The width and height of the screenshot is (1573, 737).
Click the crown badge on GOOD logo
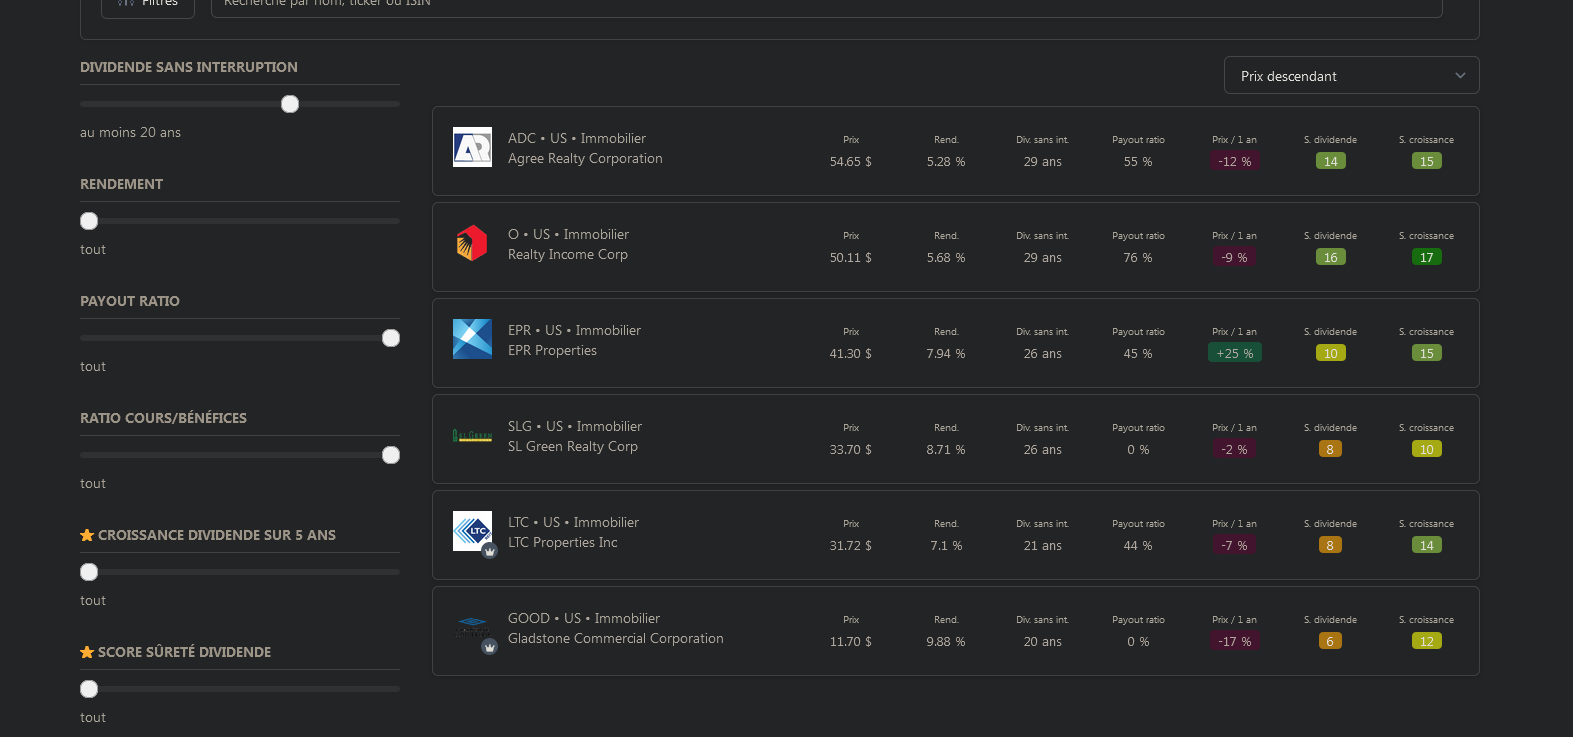point(490,647)
